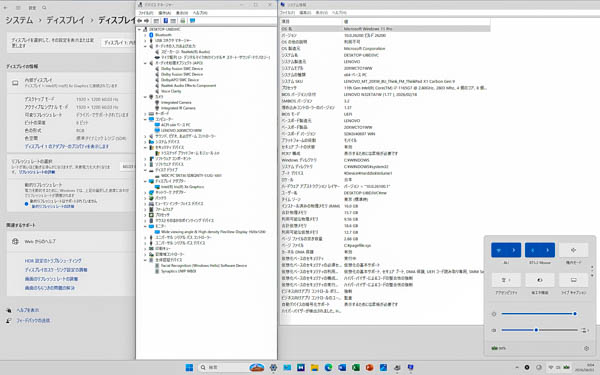Open the Settings hamburger navigation menu

pos(18,8)
